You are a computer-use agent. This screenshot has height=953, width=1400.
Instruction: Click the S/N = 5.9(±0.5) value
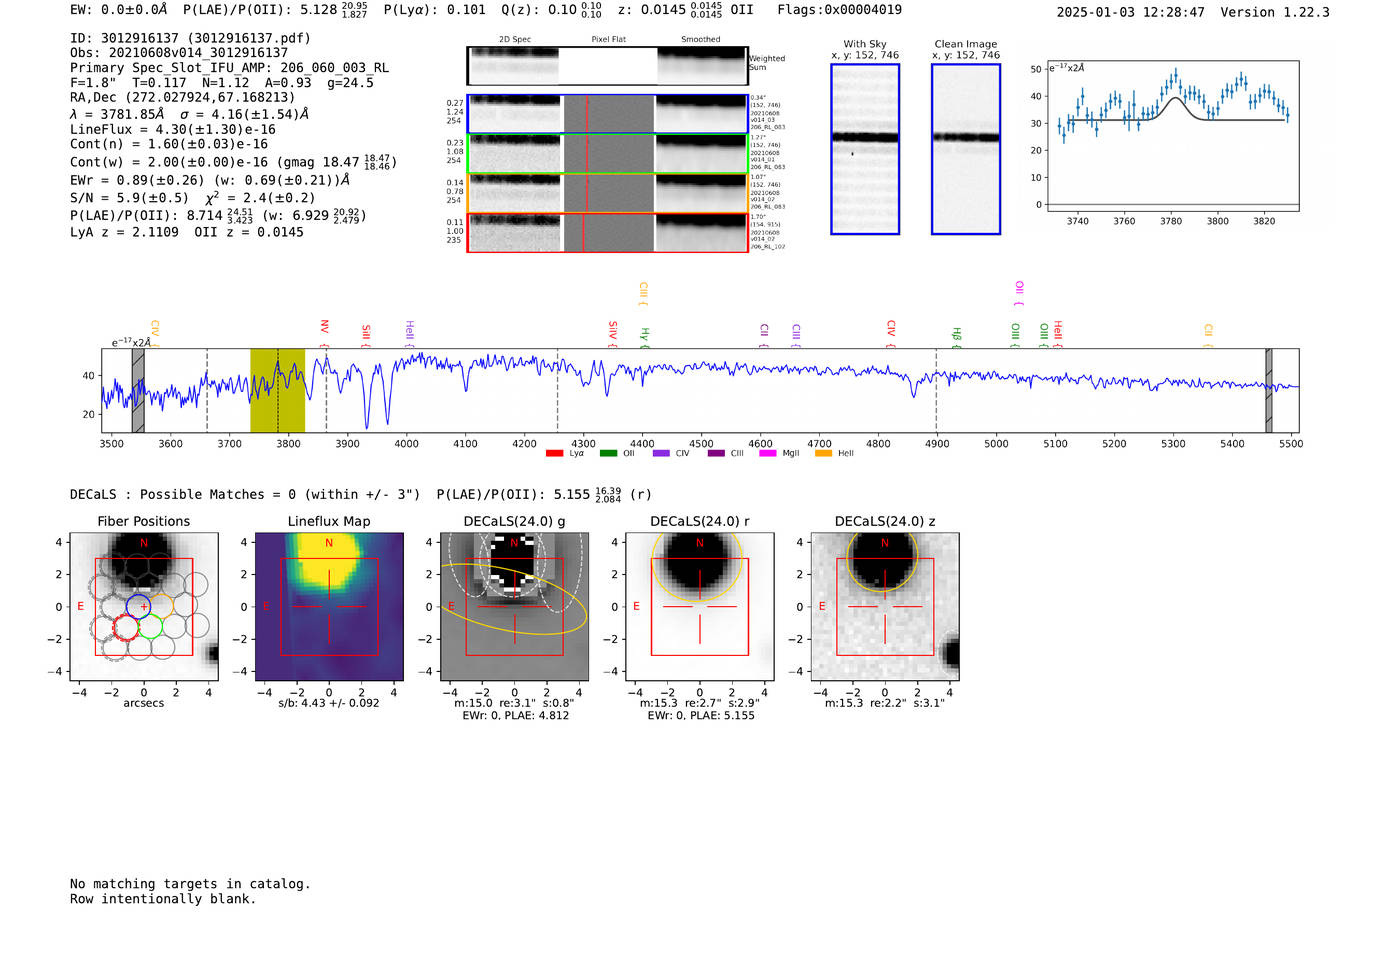pos(129,198)
